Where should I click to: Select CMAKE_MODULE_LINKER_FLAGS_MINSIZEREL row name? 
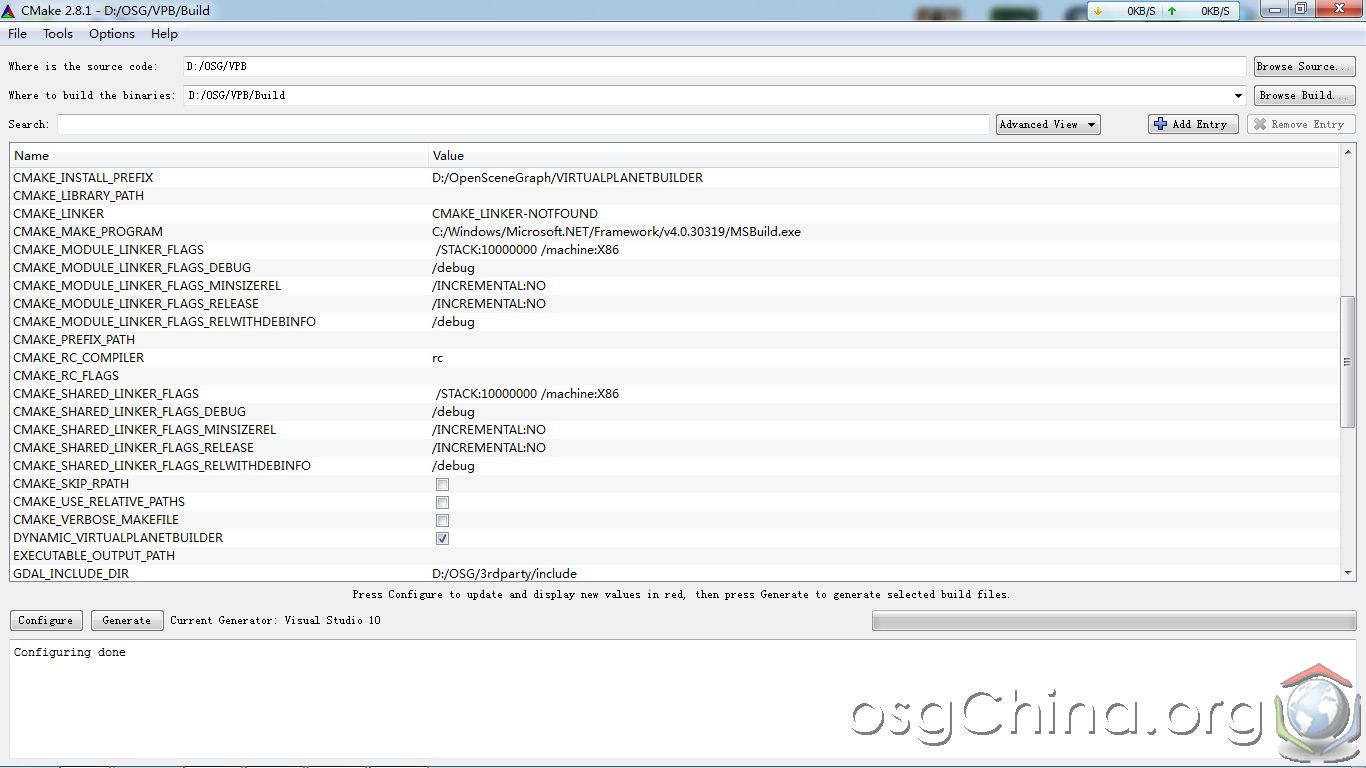tap(147, 286)
